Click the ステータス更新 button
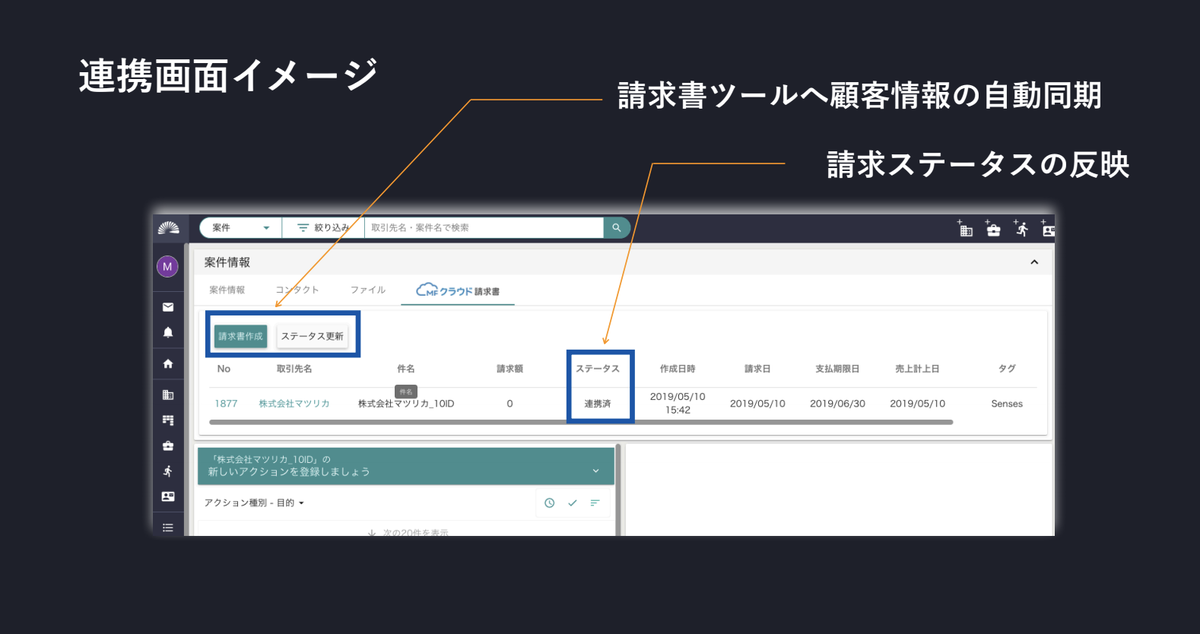1200x634 pixels. [x=312, y=336]
